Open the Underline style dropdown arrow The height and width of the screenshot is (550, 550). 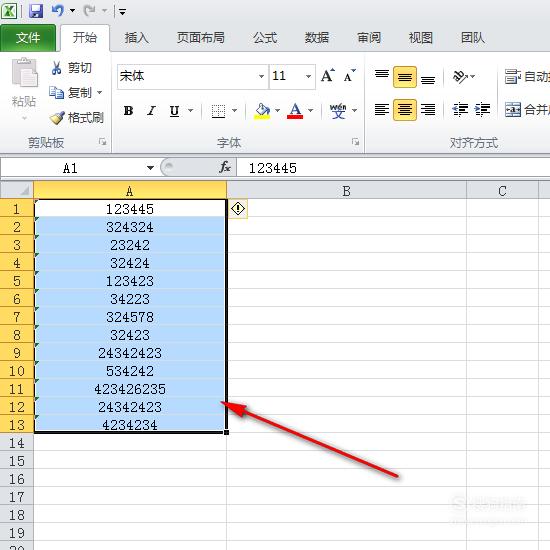coord(190,110)
